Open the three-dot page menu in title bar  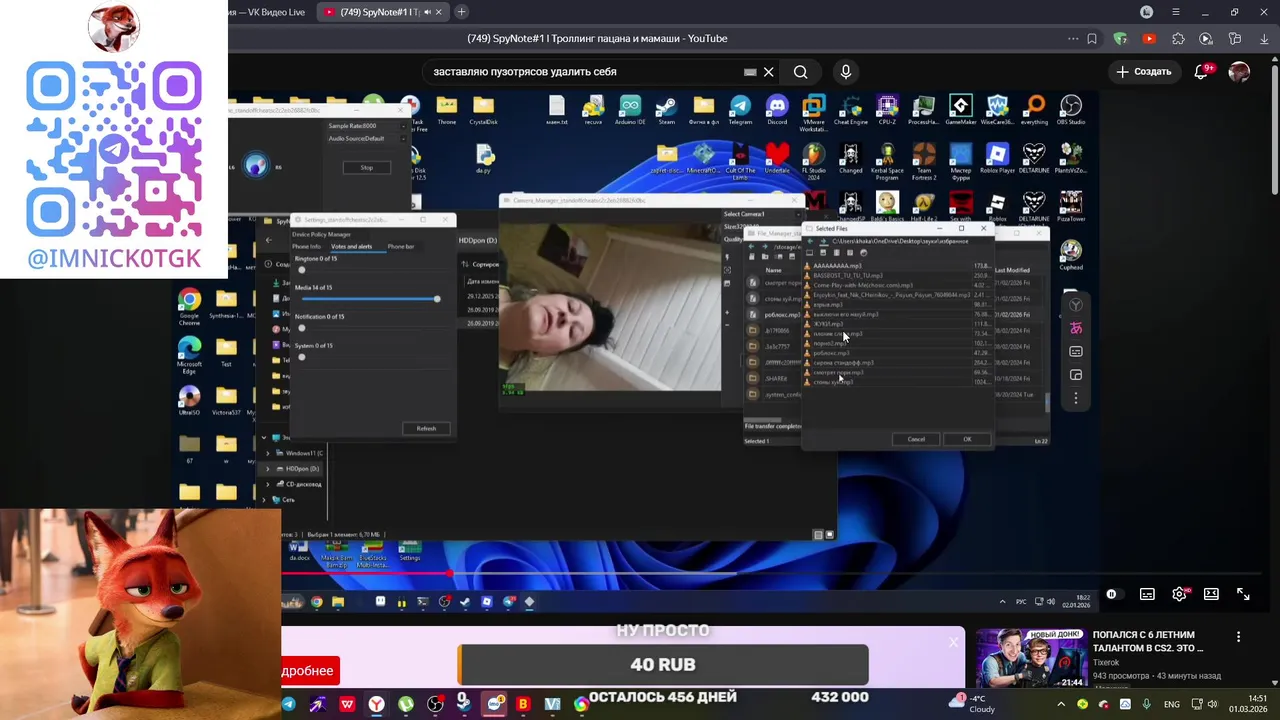1073,39
